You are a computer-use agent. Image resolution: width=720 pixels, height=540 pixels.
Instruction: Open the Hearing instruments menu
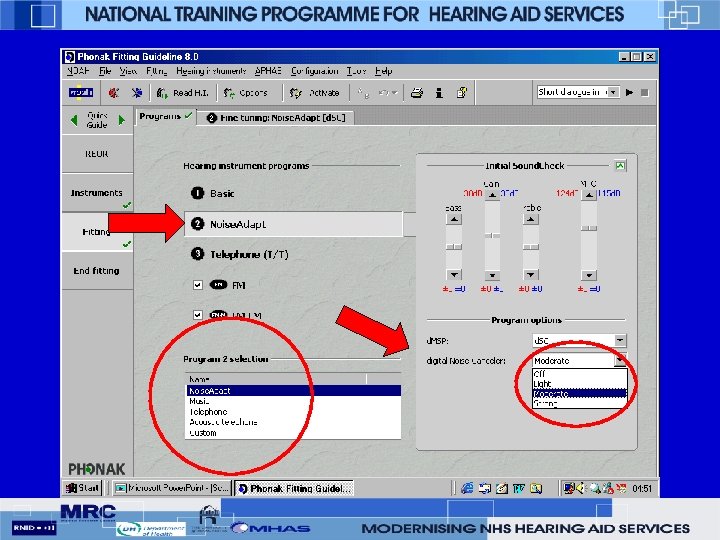coord(211,71)
